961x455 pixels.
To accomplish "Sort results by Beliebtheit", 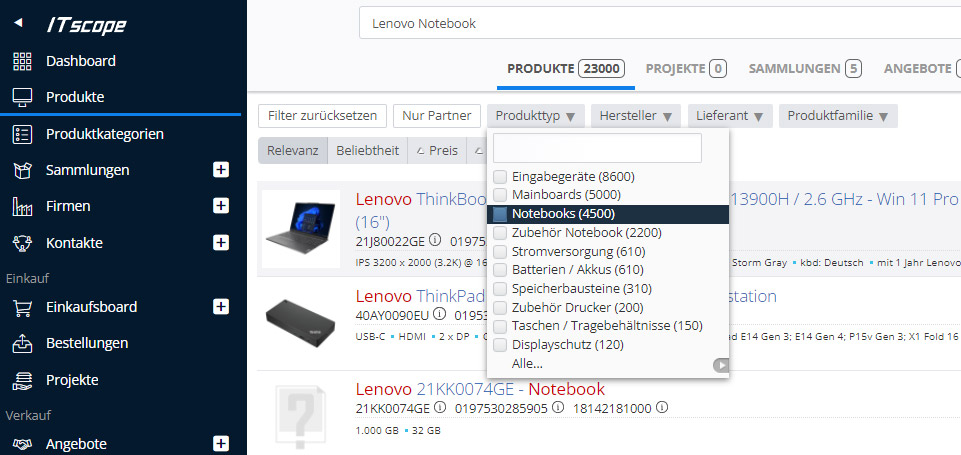I will 368,150.
